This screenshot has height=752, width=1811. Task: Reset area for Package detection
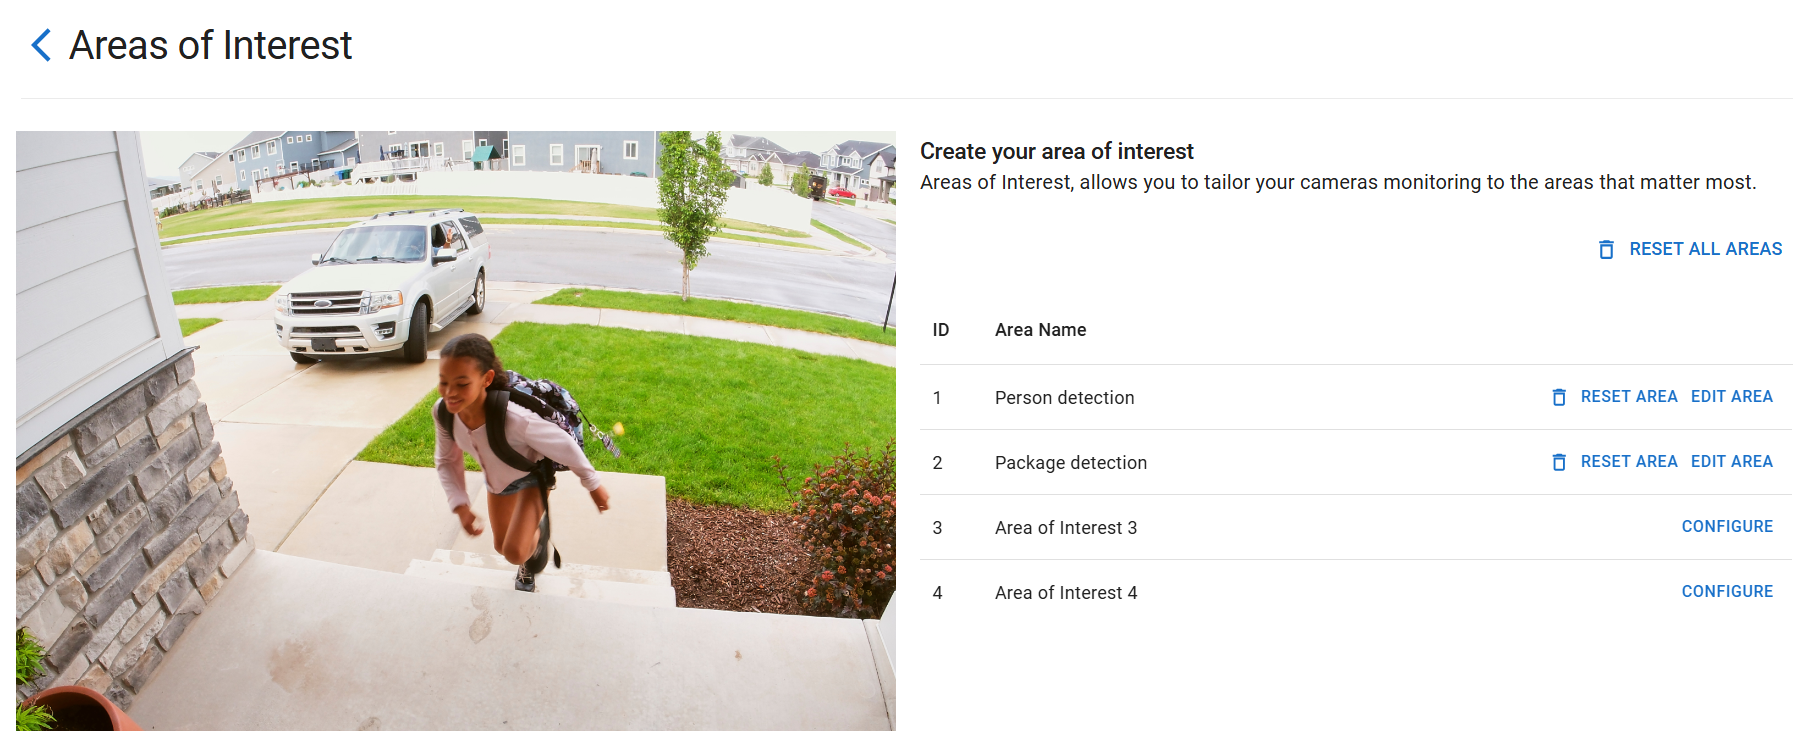(1629, 462)
